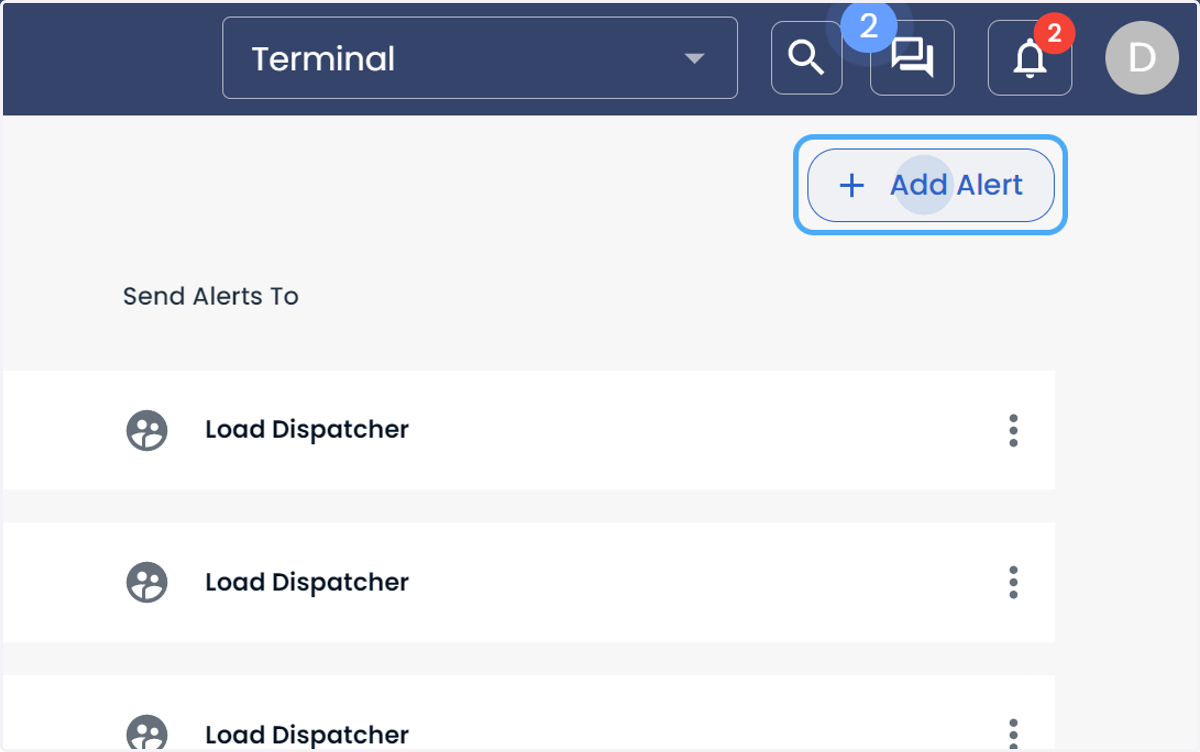Click the group icon in bottom Load Dispatcher row
The height and width of the screenshot is (752, 1200).
(x=147, y=733)
